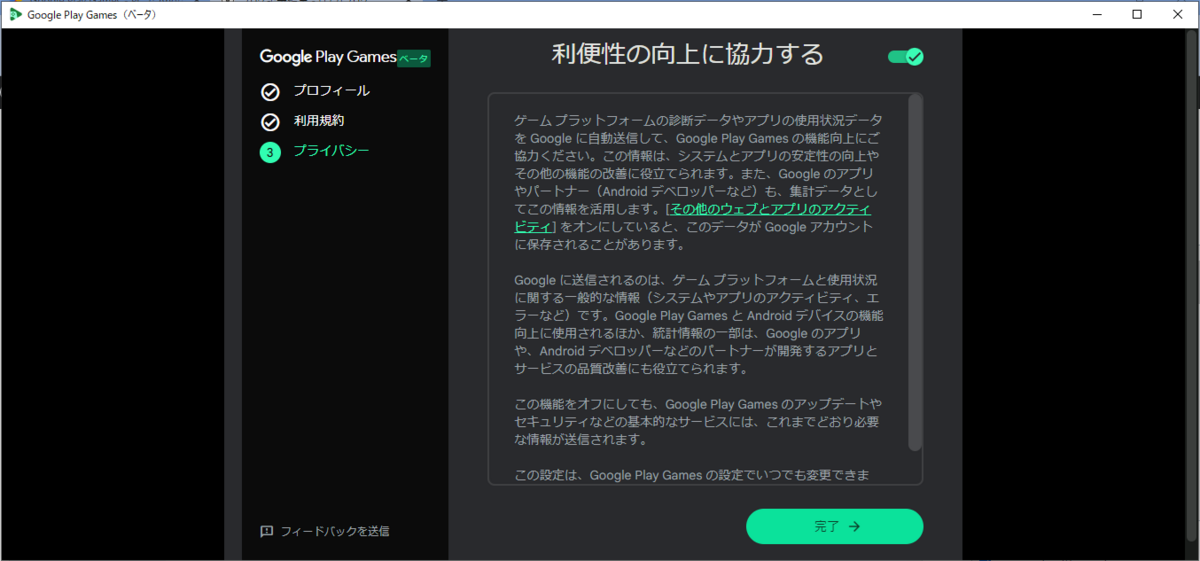The image size is (1200, 561).
Task: Click the ベータ badge
Action: click(x=414, y=59)
